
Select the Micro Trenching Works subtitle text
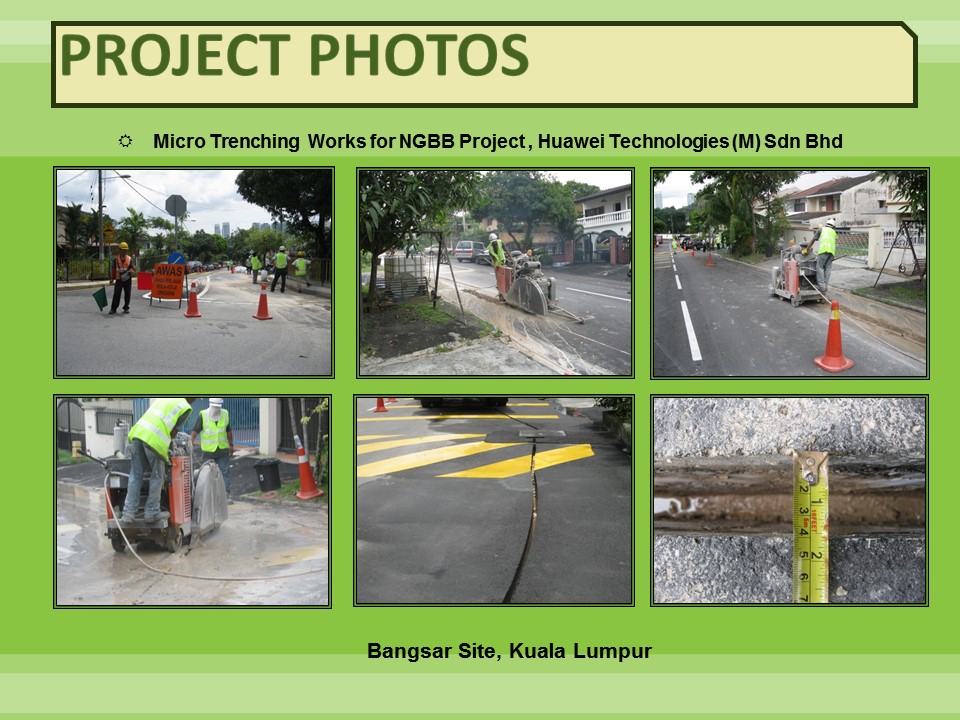pos(497,141)
